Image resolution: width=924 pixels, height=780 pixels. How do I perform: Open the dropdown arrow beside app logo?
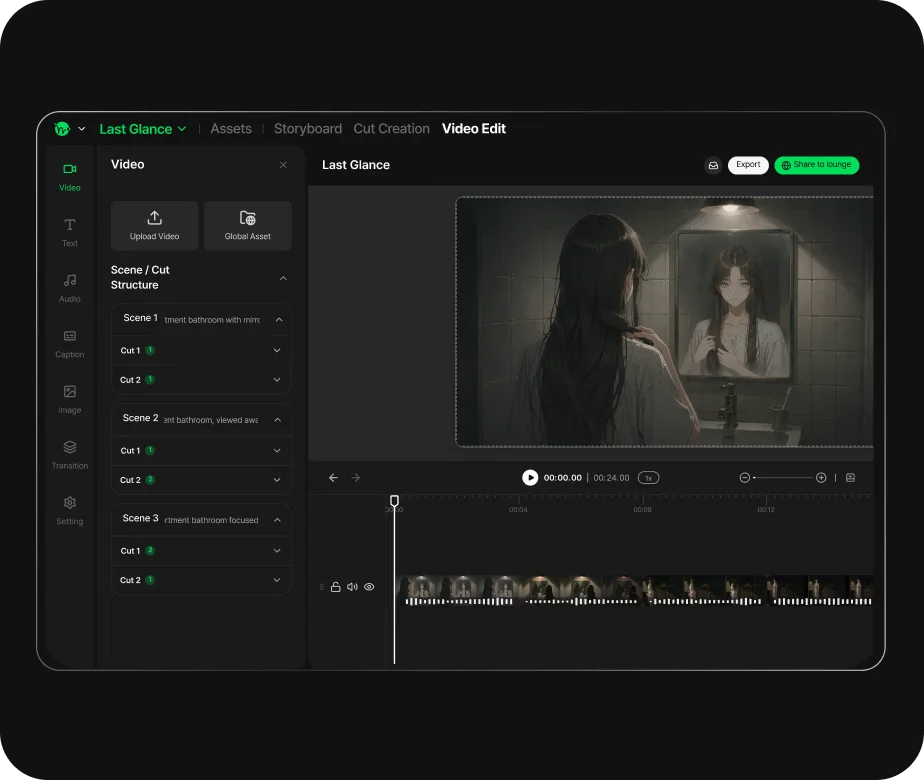(82, 128)
